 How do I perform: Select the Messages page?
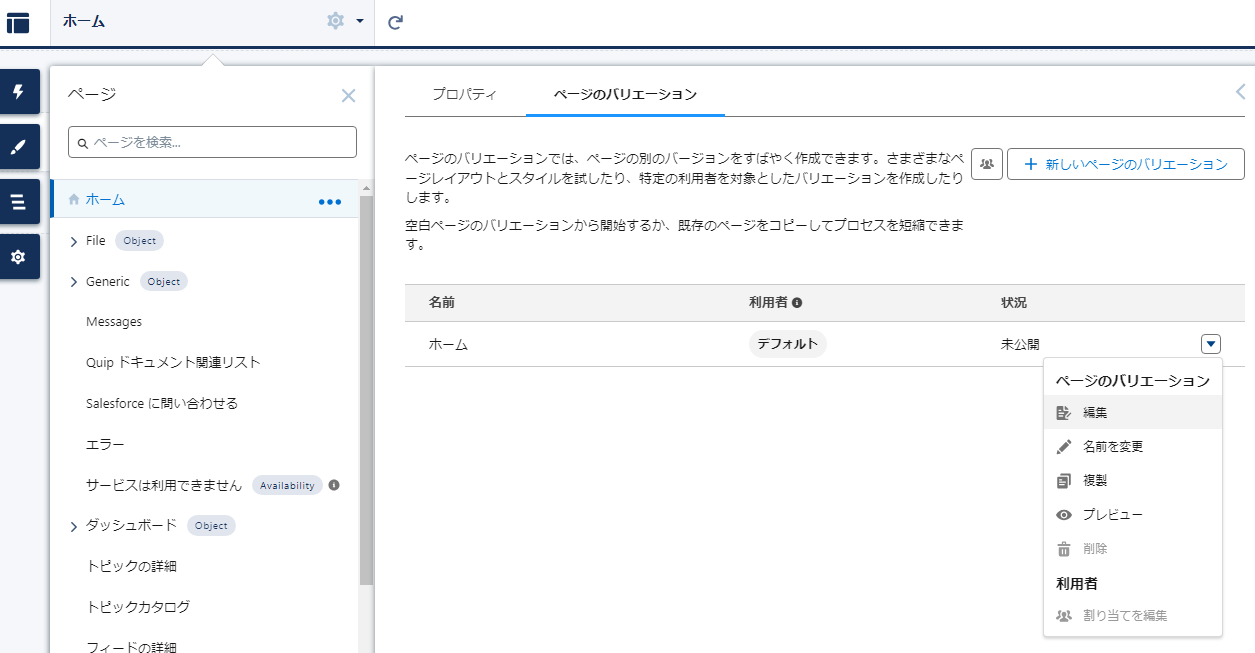(x=114, y=322)
